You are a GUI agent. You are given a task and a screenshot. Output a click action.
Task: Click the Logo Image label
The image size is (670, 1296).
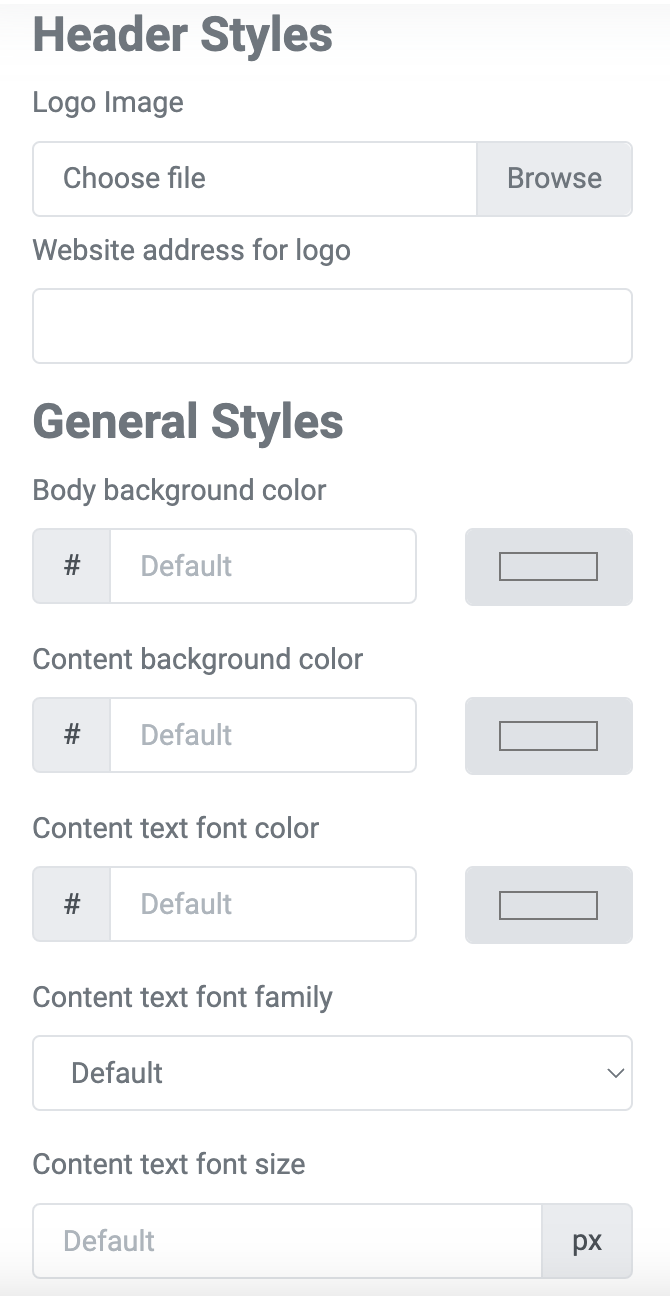click(x=108, y=103)
